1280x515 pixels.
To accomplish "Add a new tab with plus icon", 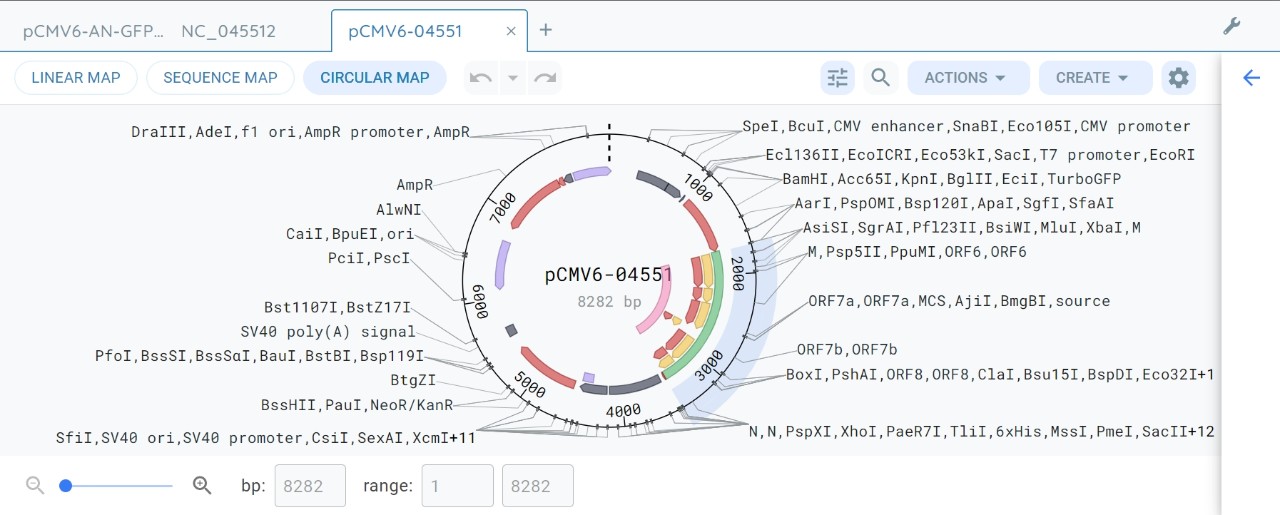I will 546,30.
